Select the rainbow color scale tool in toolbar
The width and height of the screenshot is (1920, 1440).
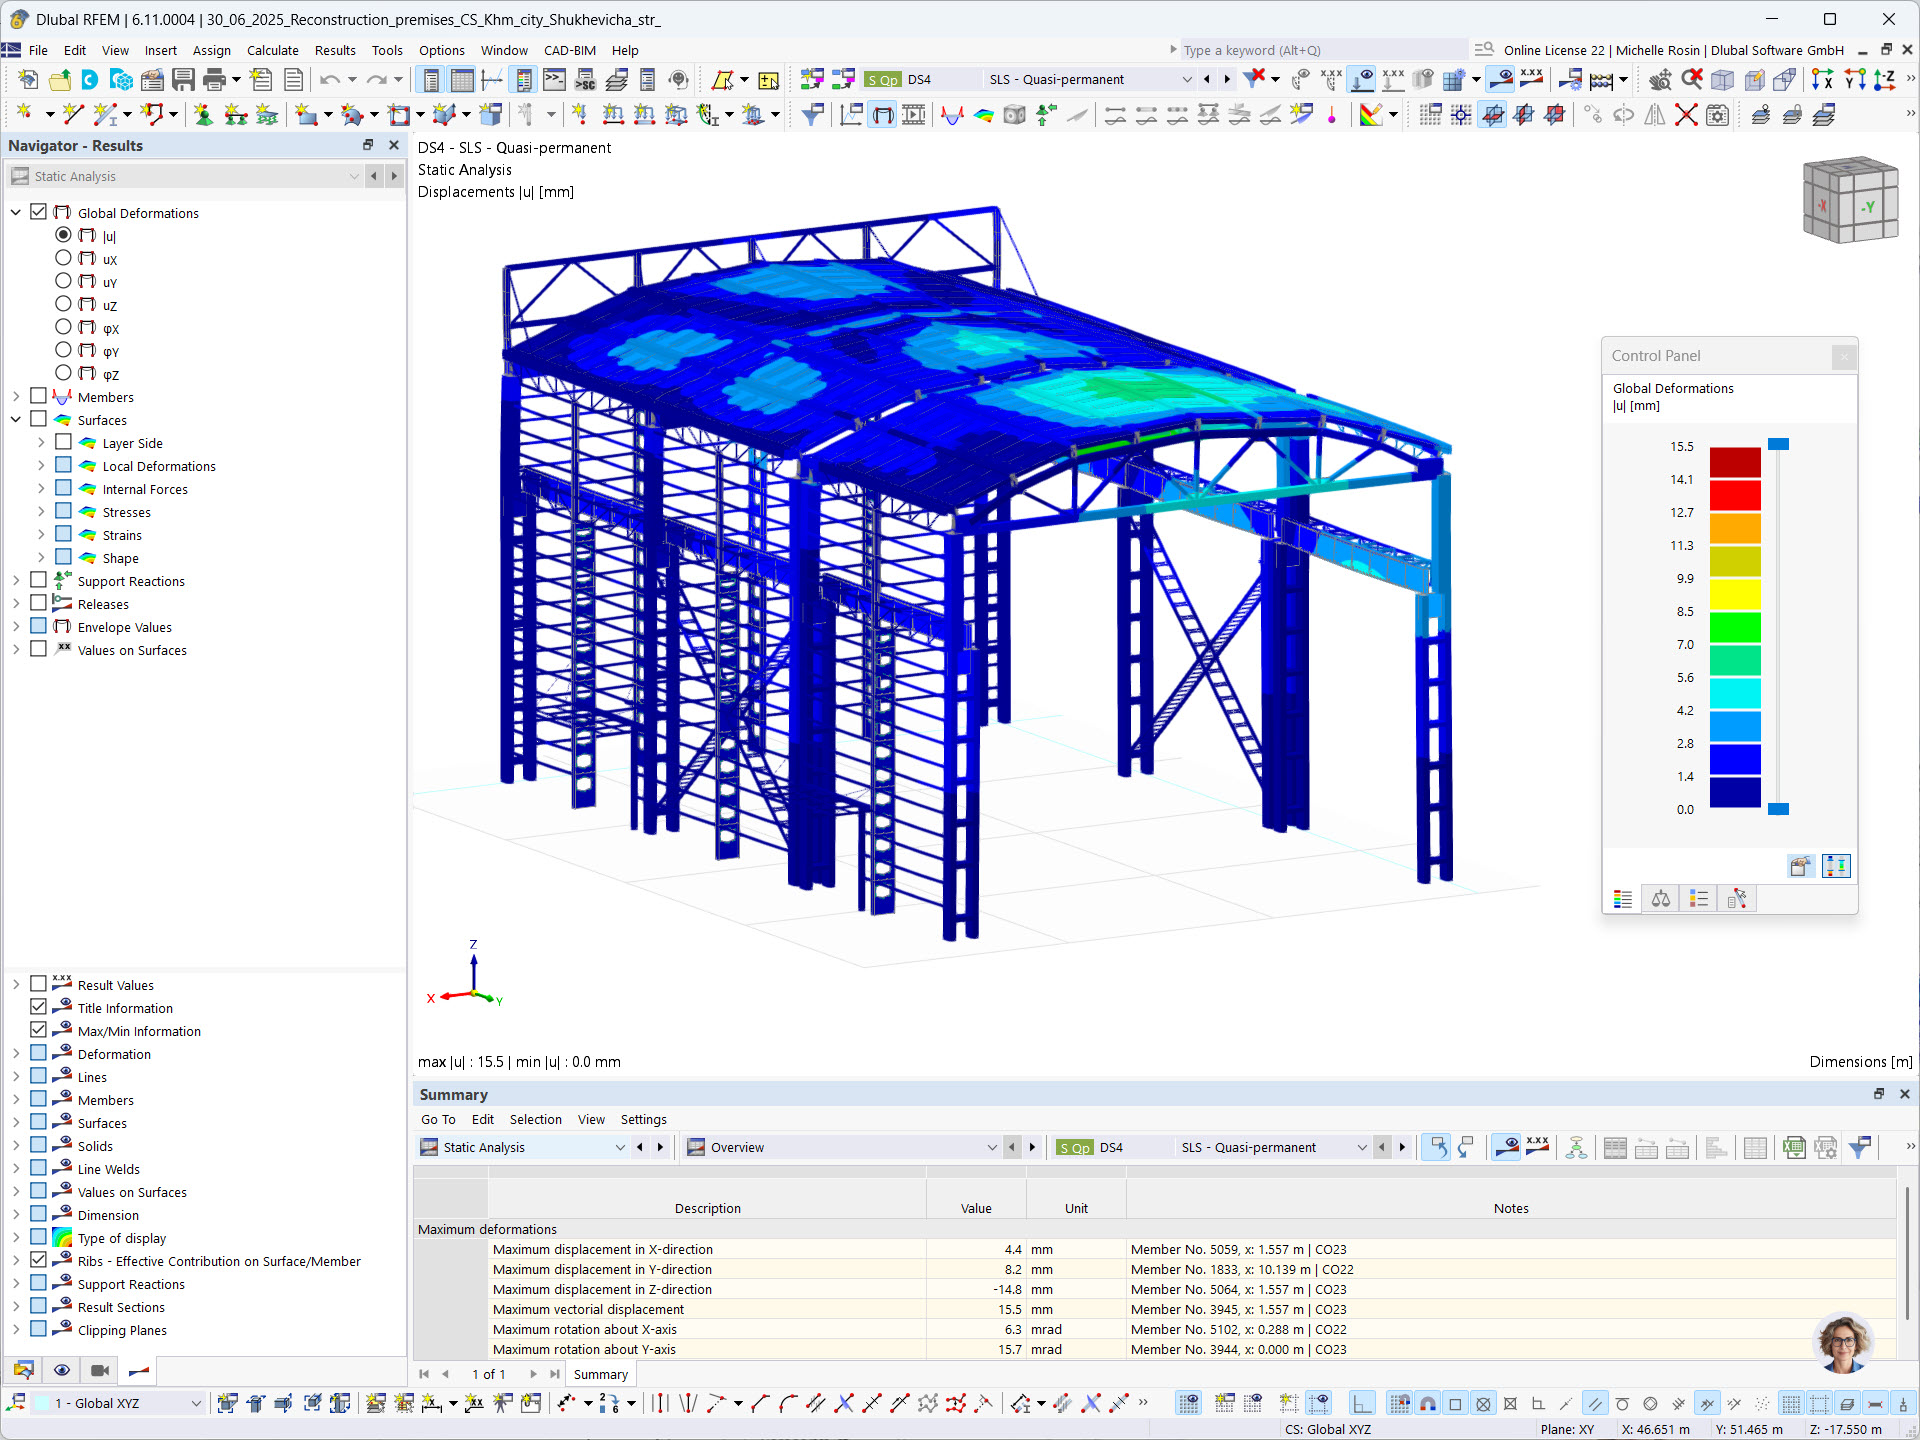[1372, 114]
